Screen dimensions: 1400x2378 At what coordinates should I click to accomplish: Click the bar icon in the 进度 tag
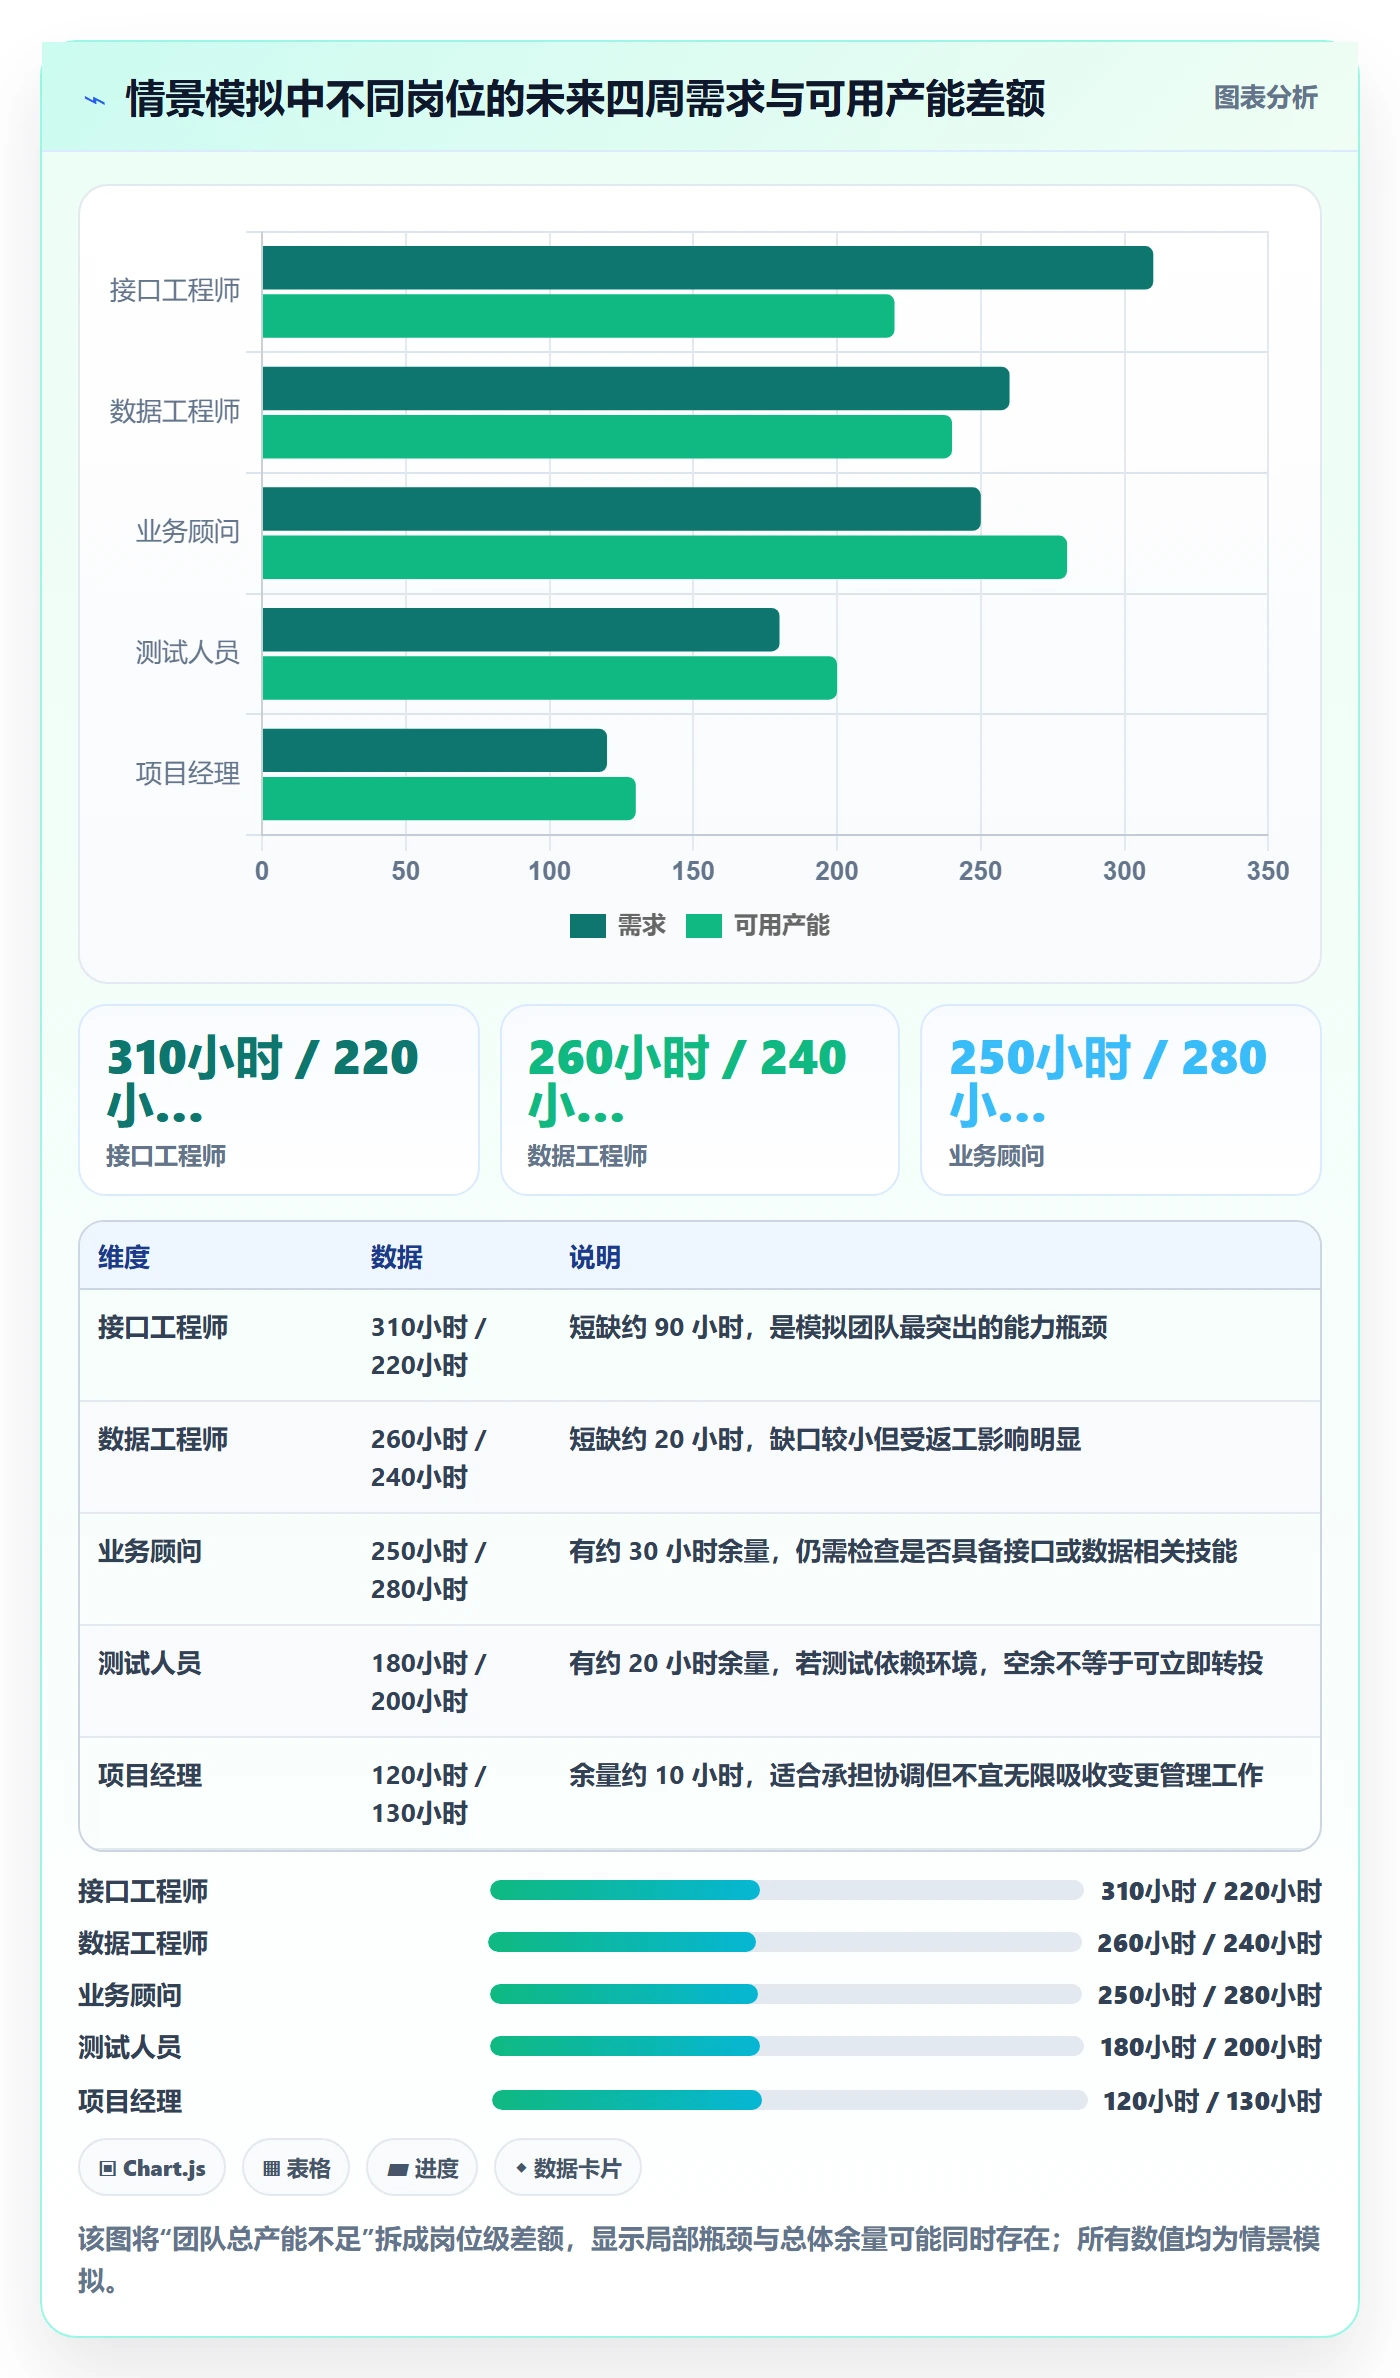(398, 2169)
